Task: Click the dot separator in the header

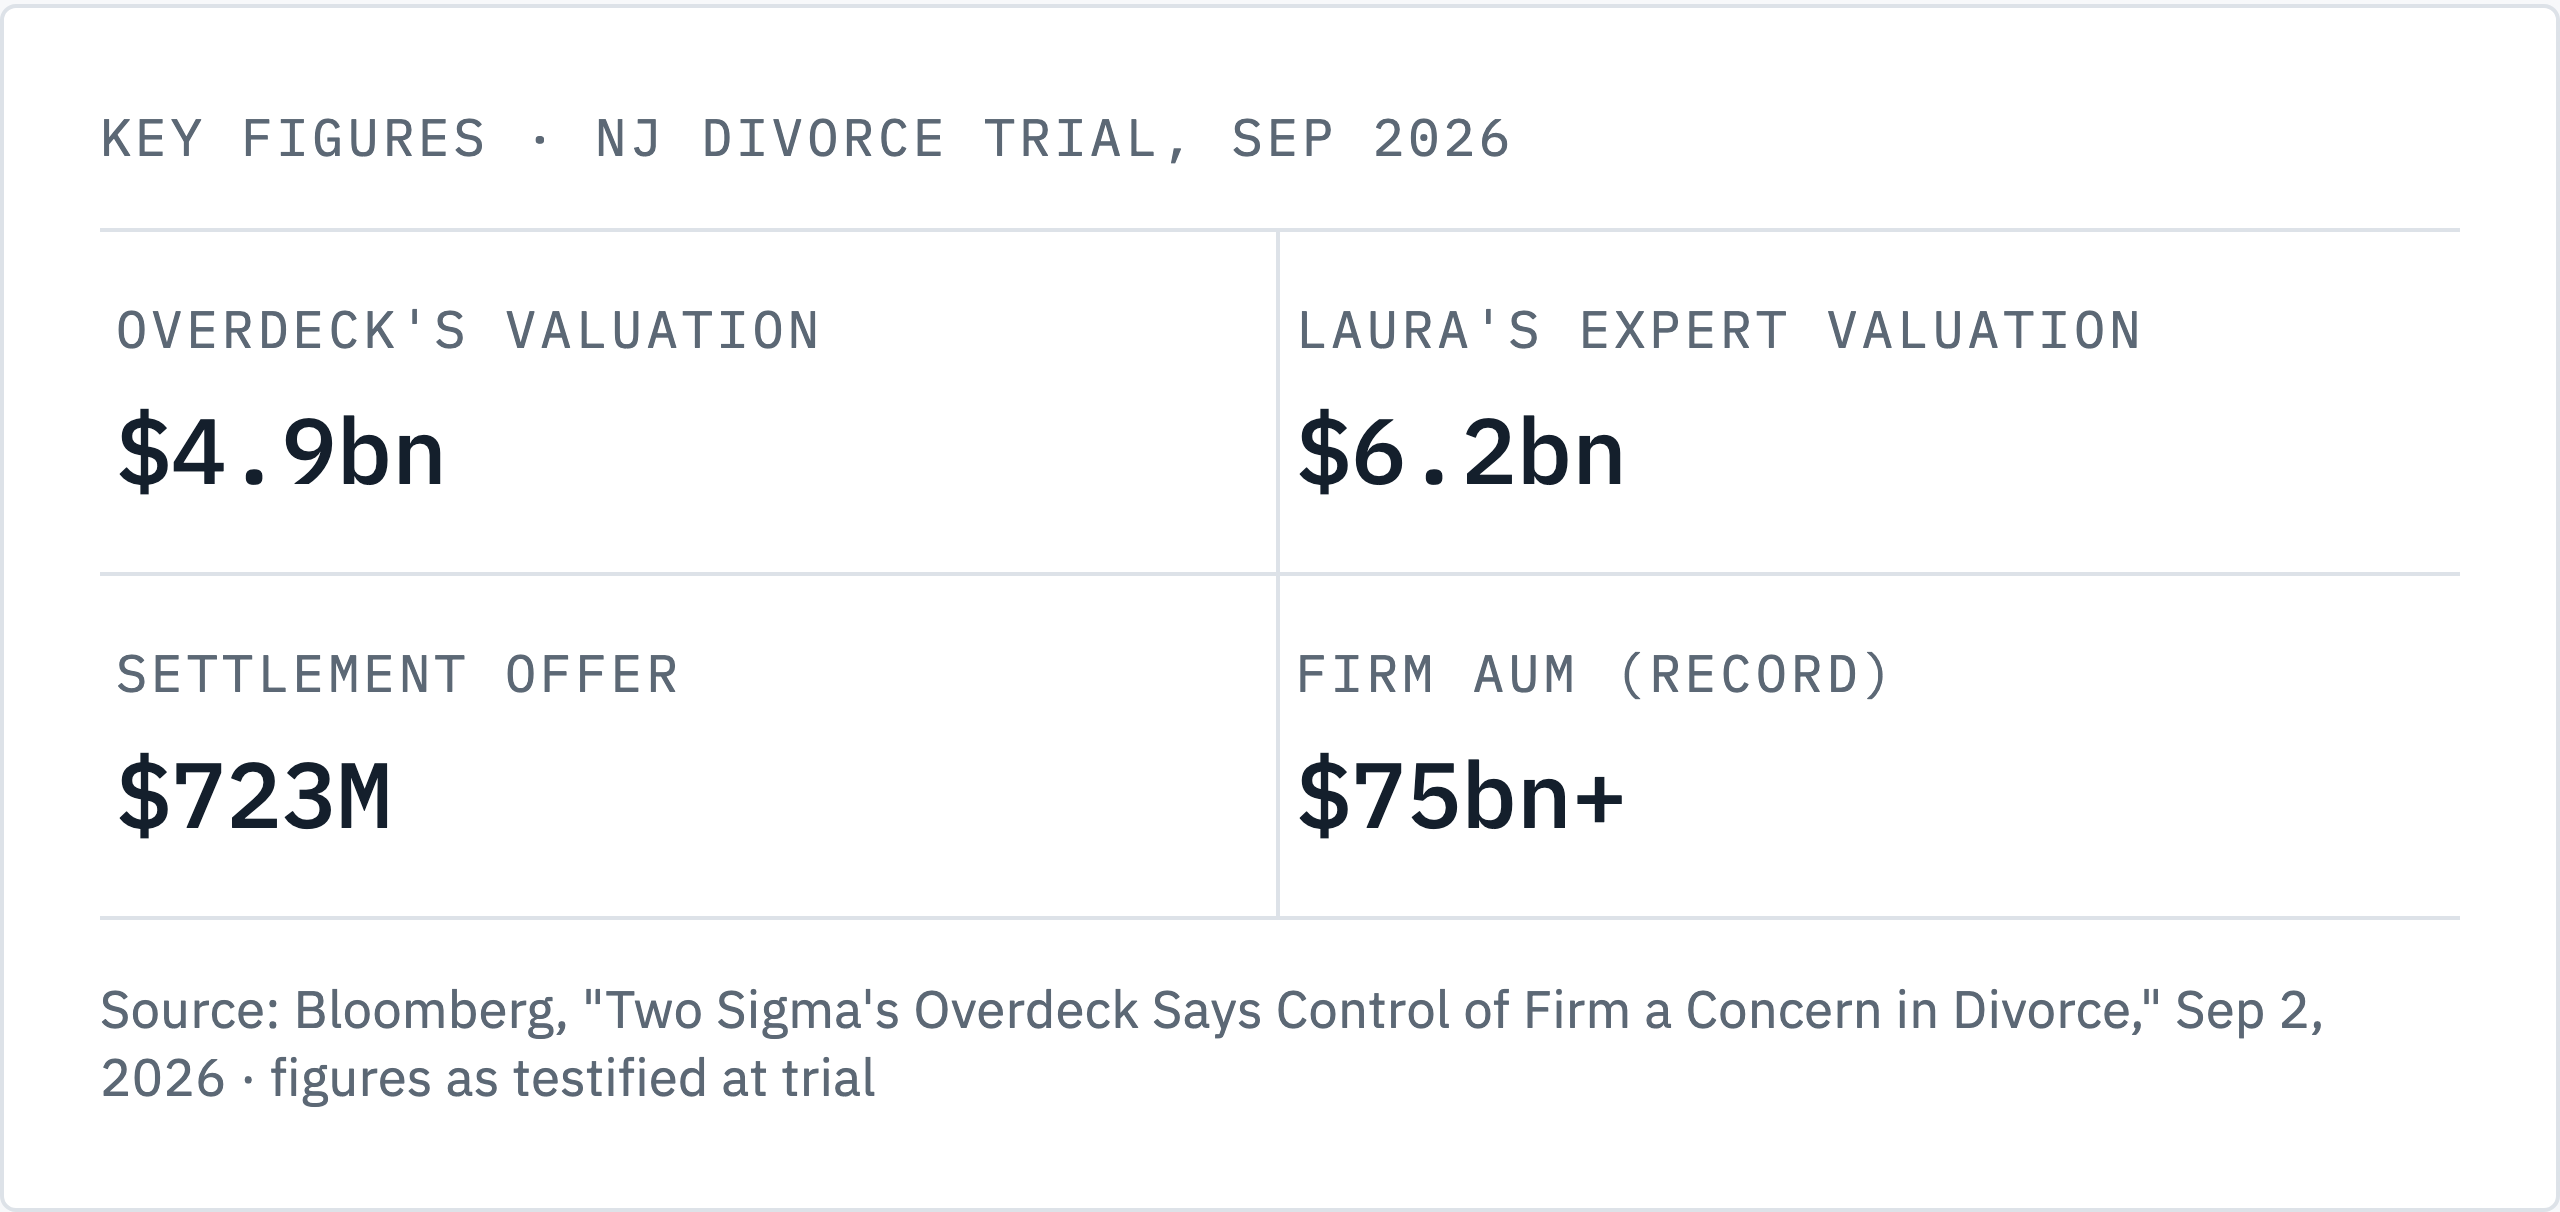Action: [541, 140]
